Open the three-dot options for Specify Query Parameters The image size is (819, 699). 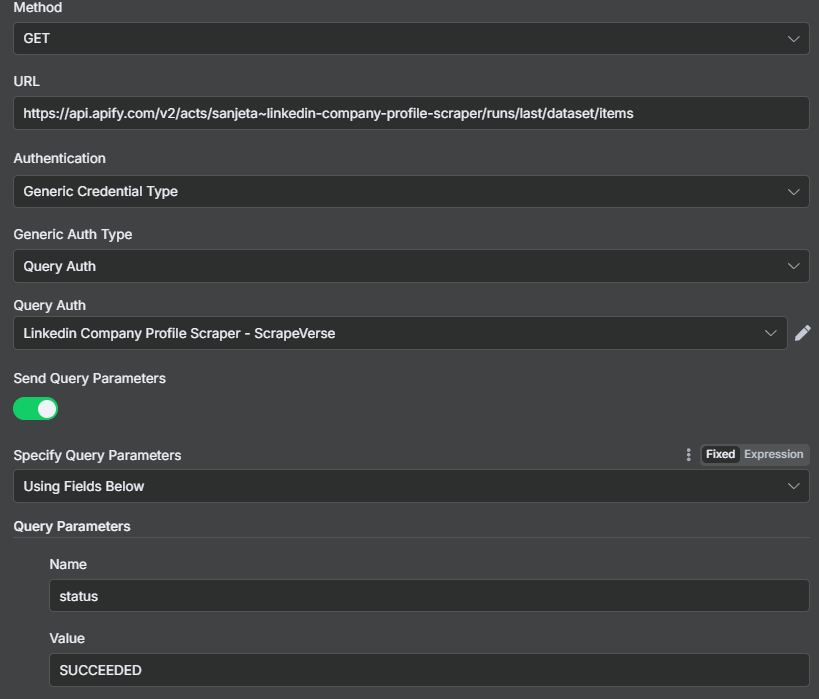point(688,455)
